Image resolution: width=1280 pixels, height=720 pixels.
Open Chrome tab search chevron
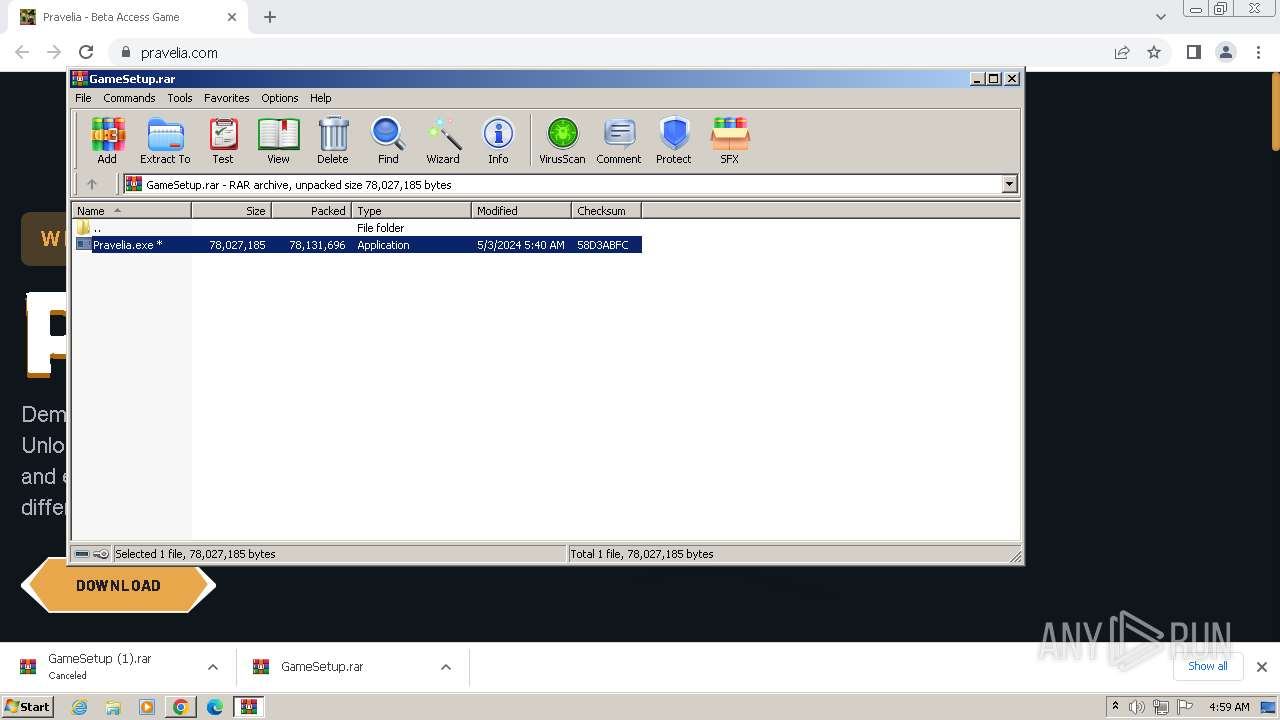(x=1161, y=17)
